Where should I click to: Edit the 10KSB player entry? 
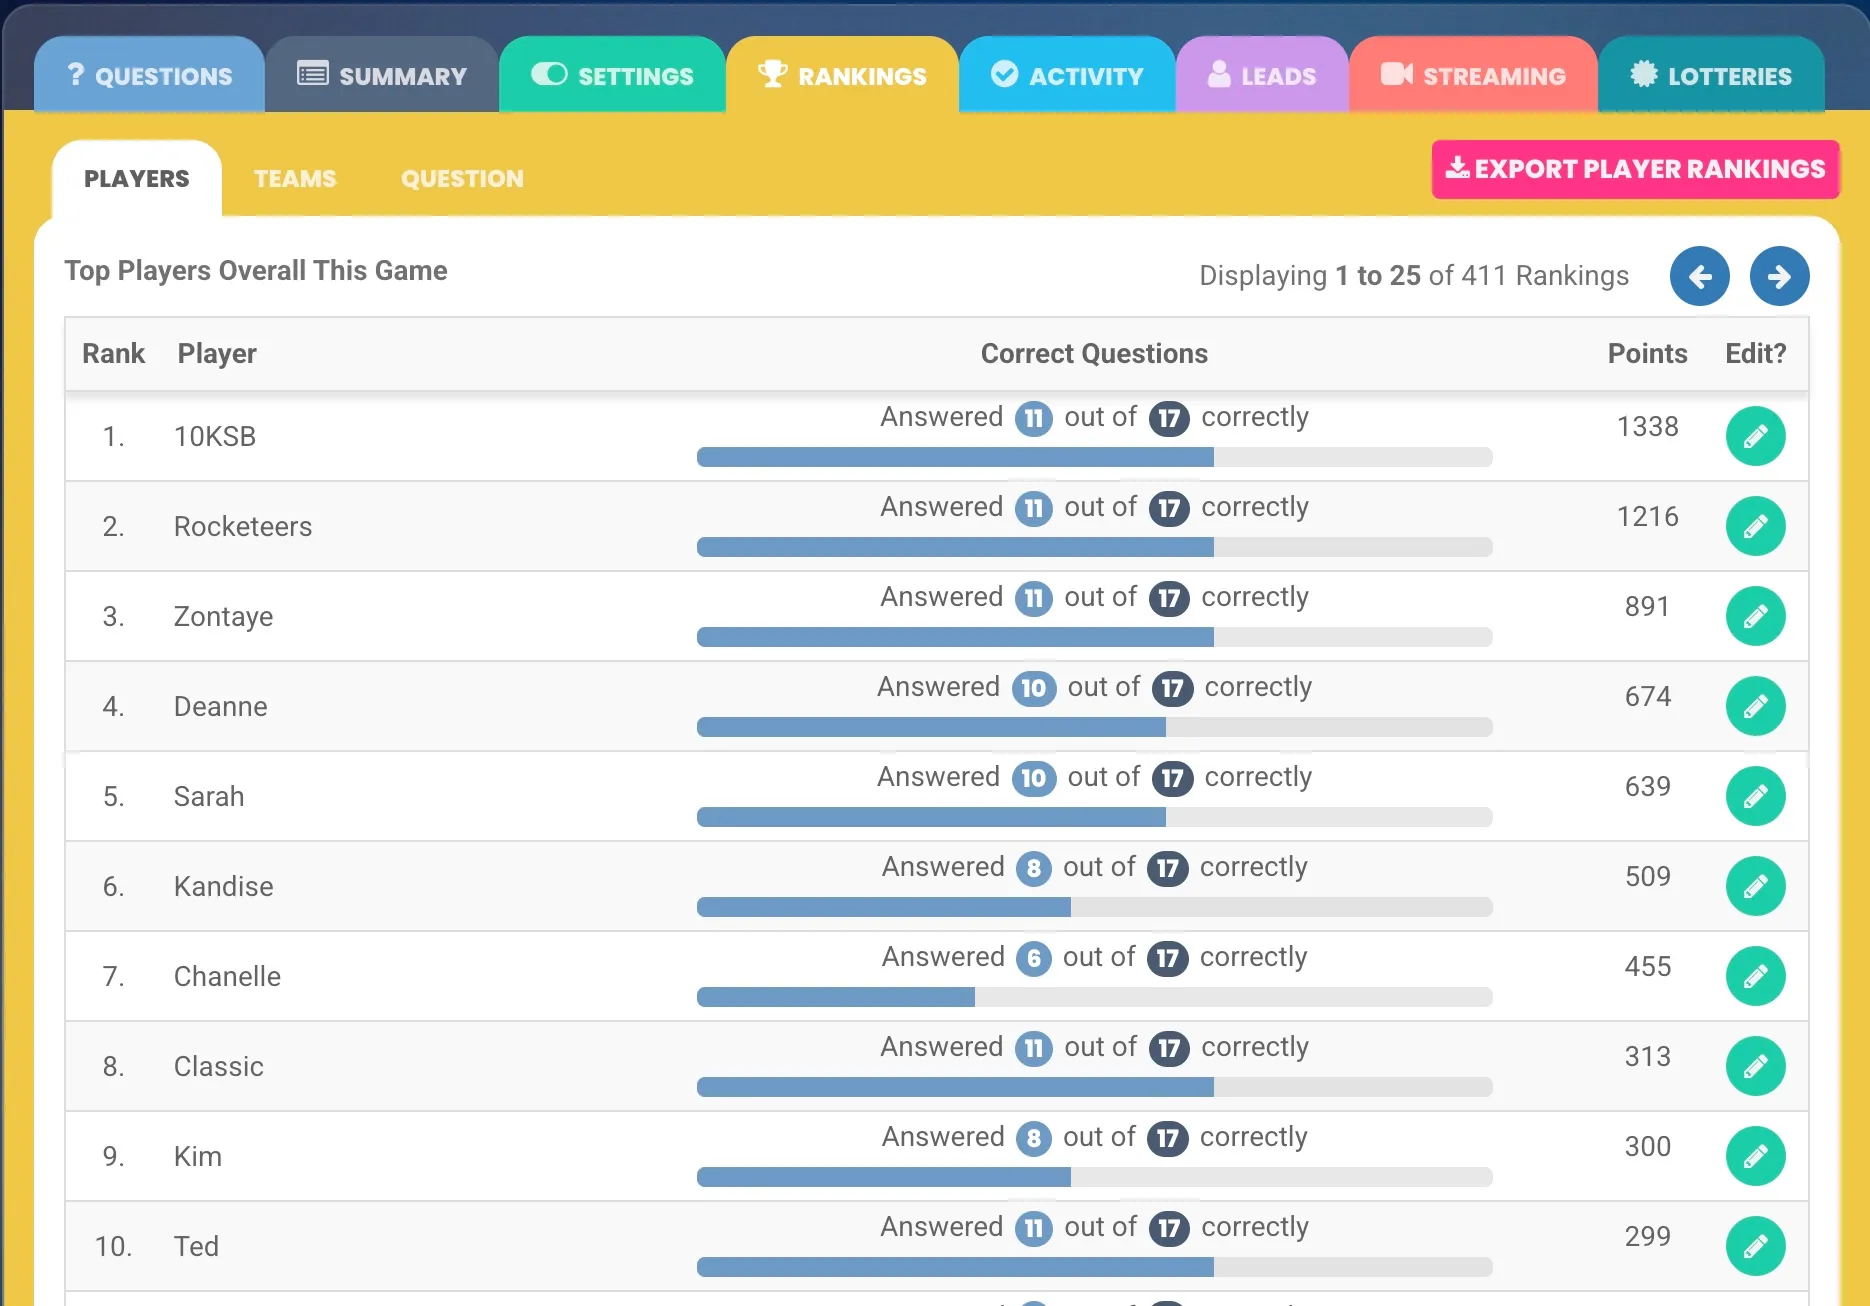click(x=1755, y=436)
